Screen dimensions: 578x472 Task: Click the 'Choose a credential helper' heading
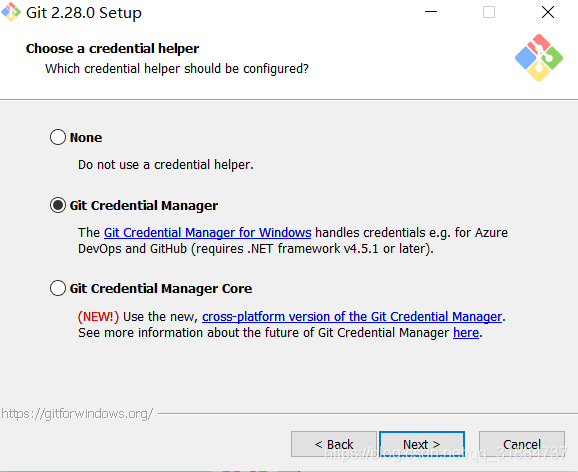(x=112, y=49)
